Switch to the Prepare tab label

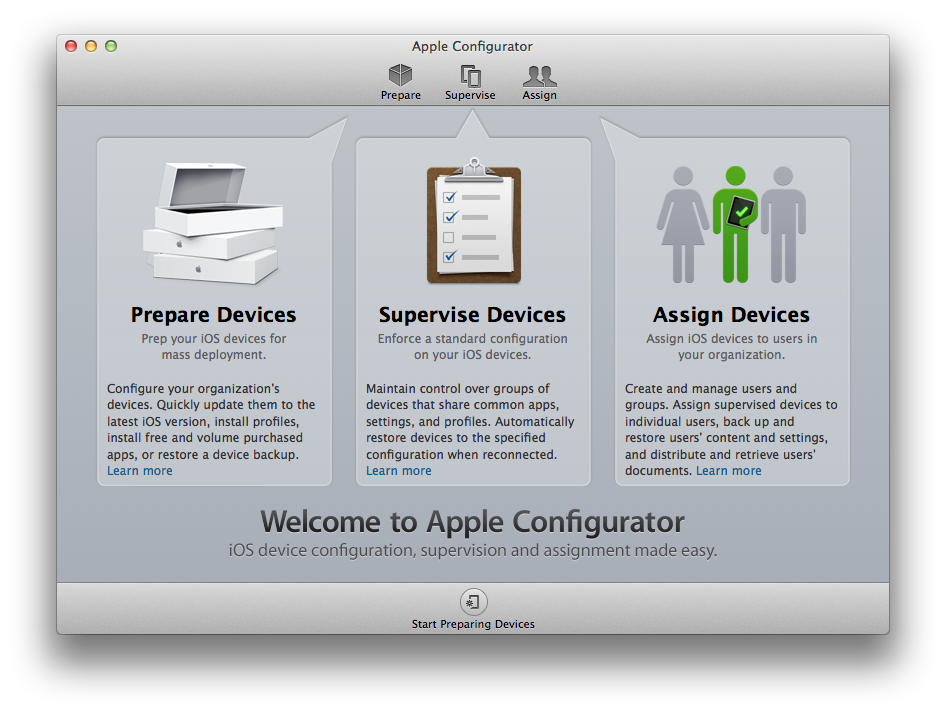click(400, 96)
